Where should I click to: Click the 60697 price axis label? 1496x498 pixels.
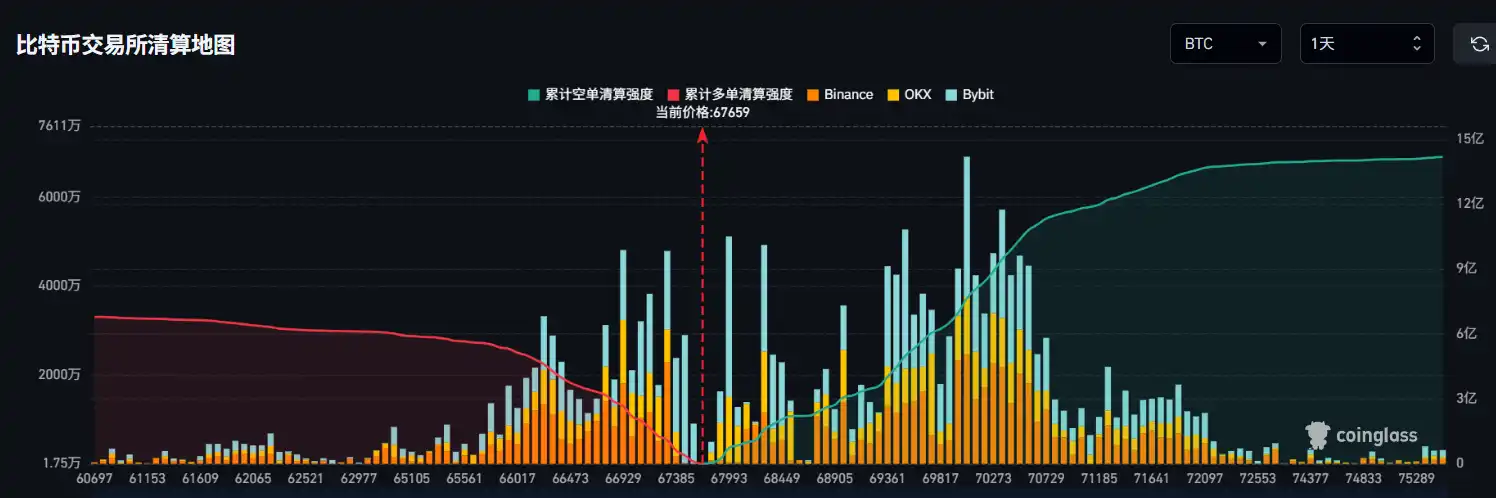pos(97,480)
